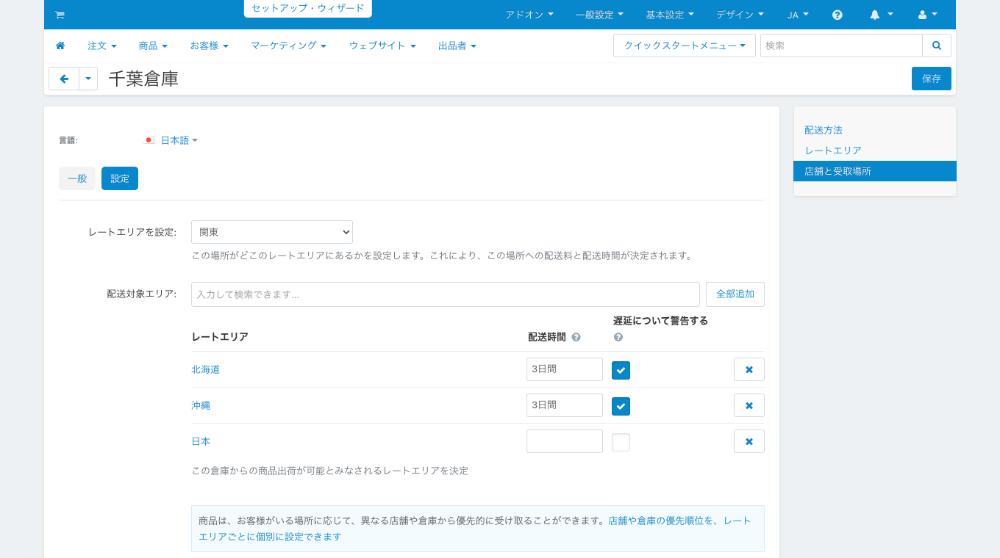Click the search magnifier button
The height and width of the screenshot is (558, 1000).
click(937, 46)
